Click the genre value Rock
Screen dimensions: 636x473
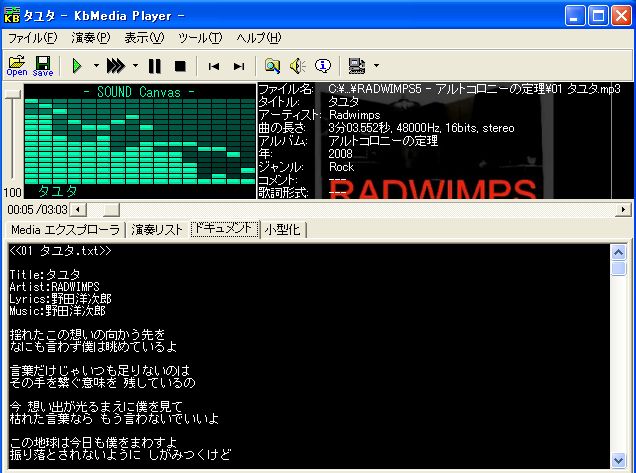click(341, 167)
